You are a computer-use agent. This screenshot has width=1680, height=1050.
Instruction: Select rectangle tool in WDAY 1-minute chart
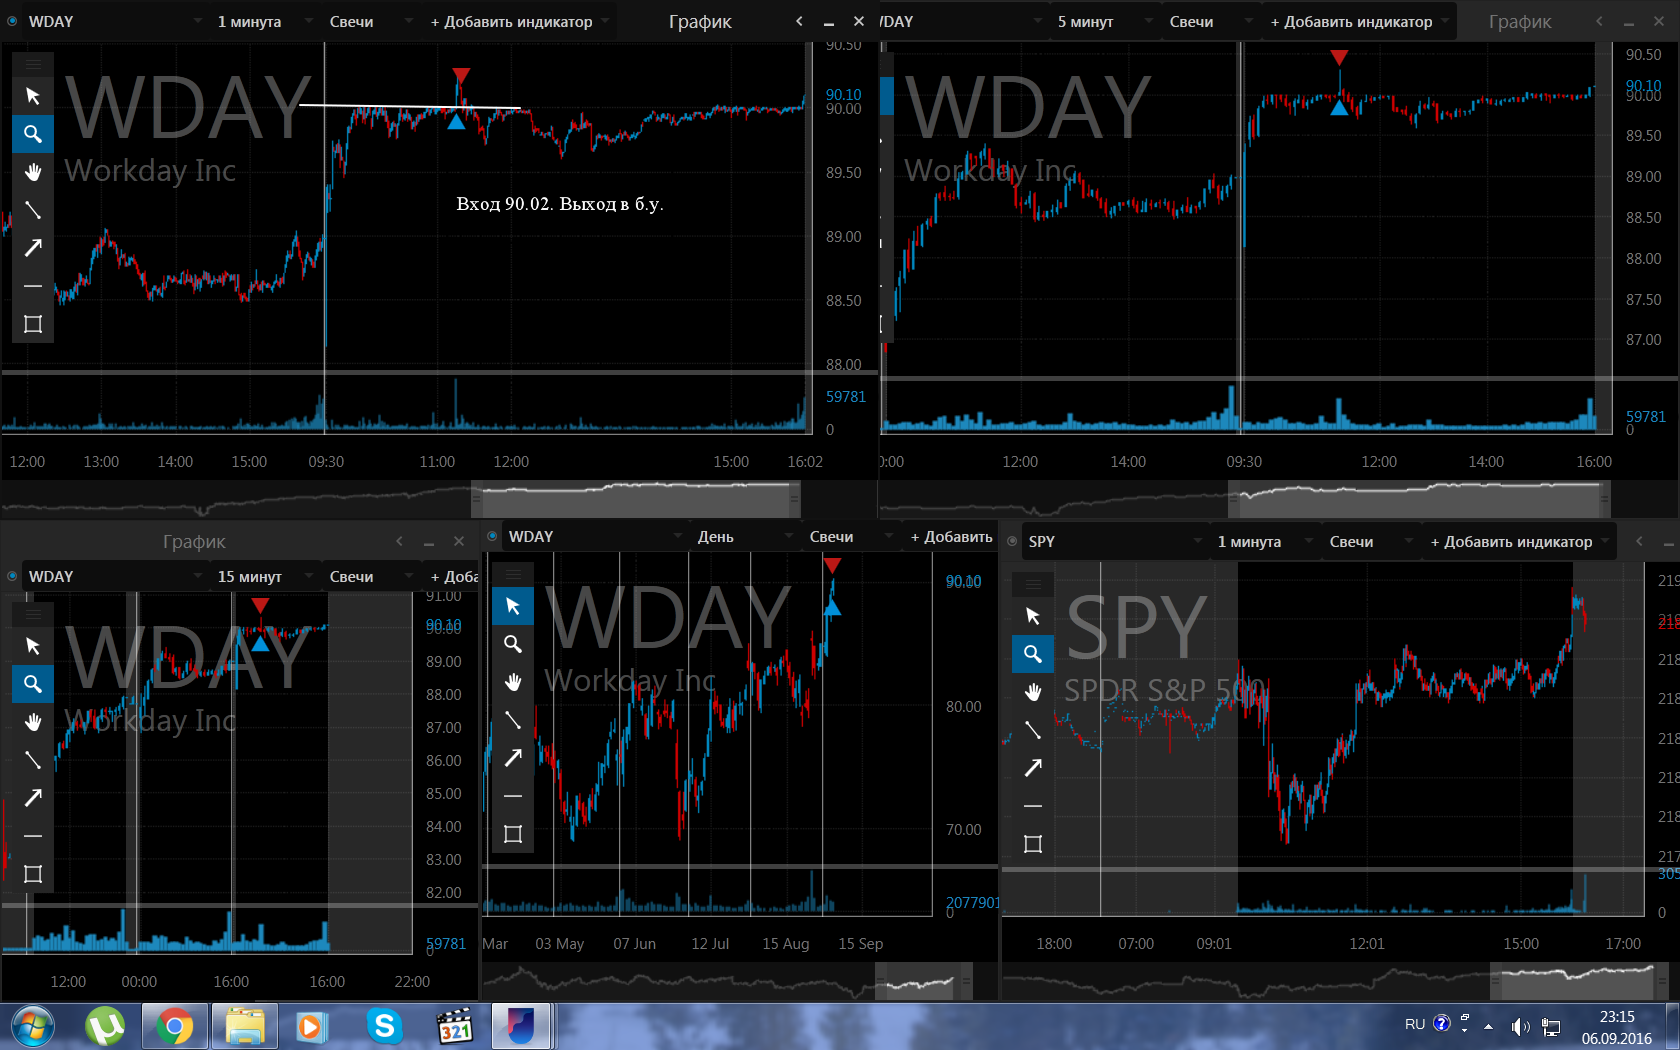(x=33, y=324)
